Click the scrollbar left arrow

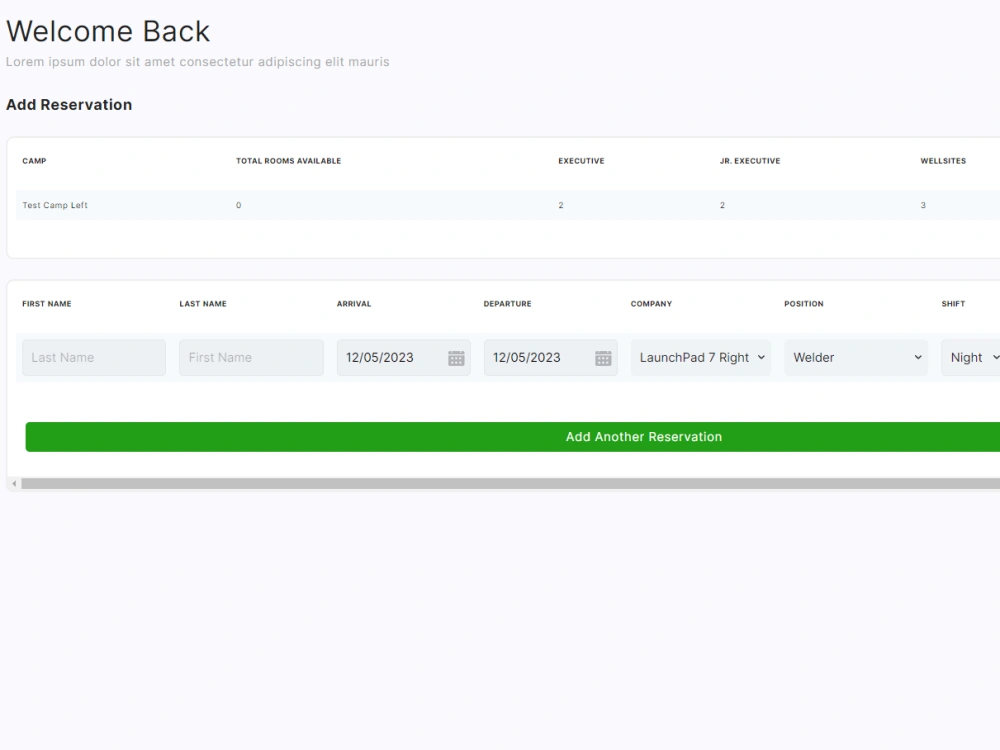click(x=14, y=483)
